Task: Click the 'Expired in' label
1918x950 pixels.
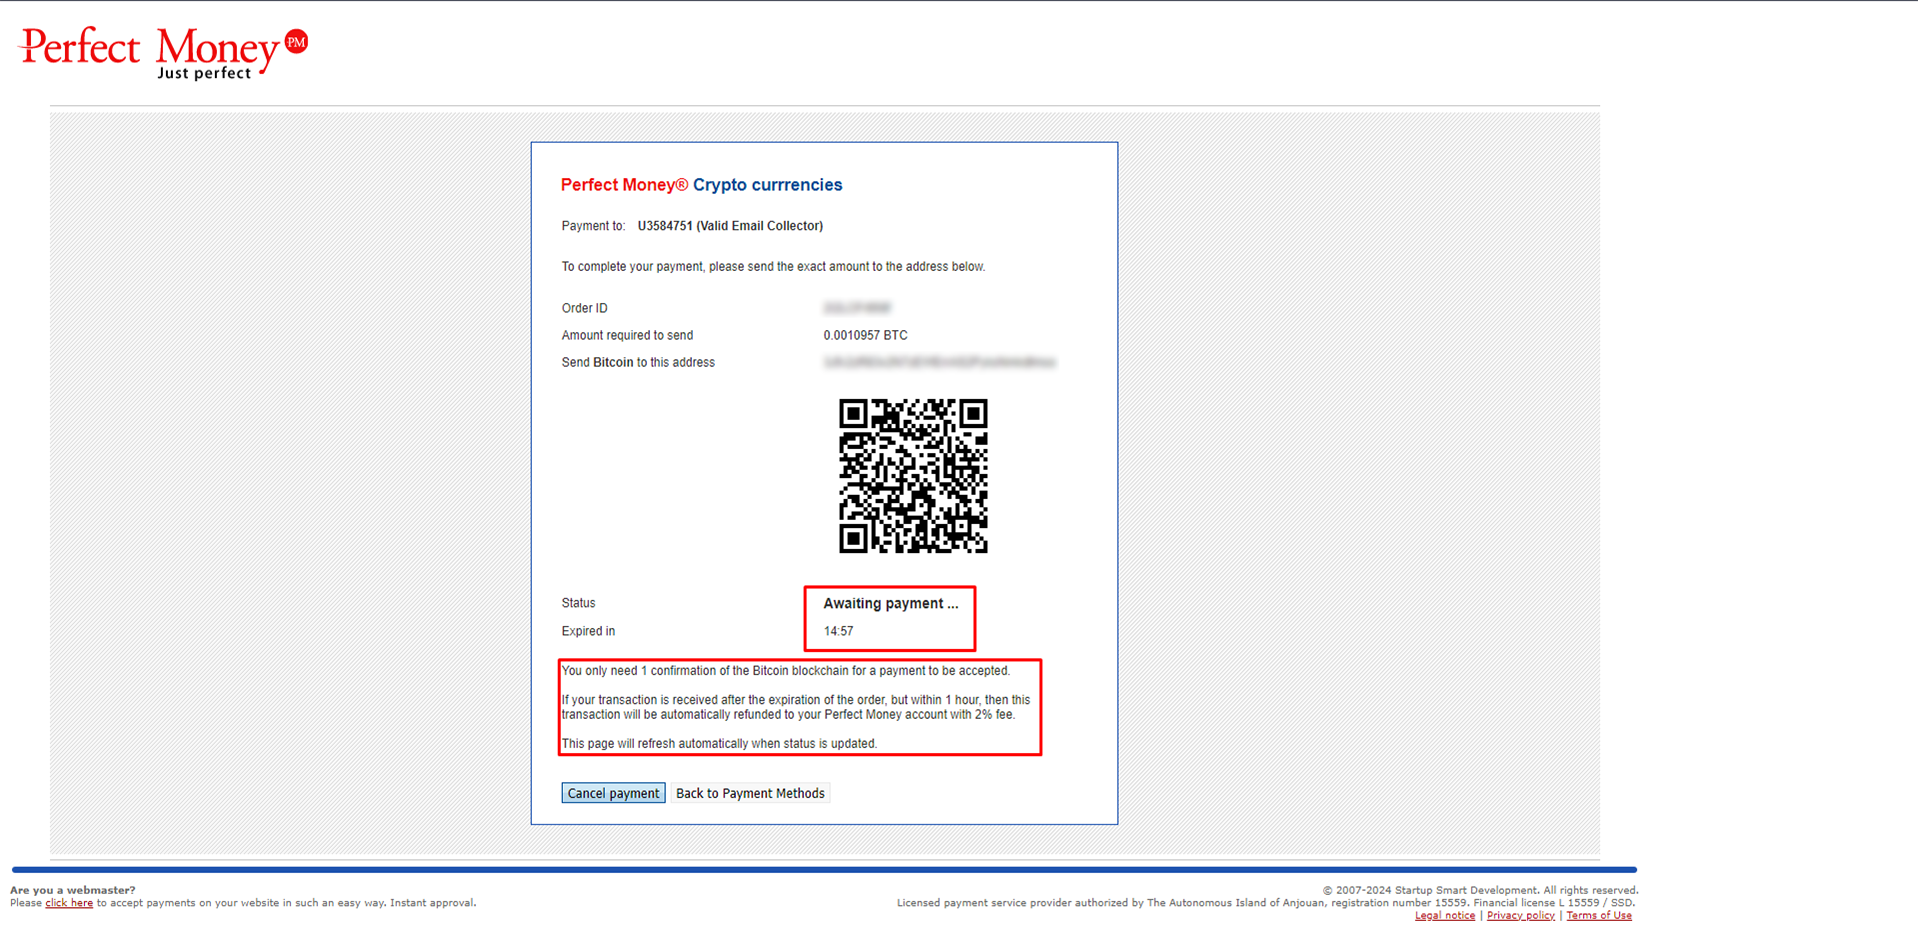Action: [x=588, y=631]
